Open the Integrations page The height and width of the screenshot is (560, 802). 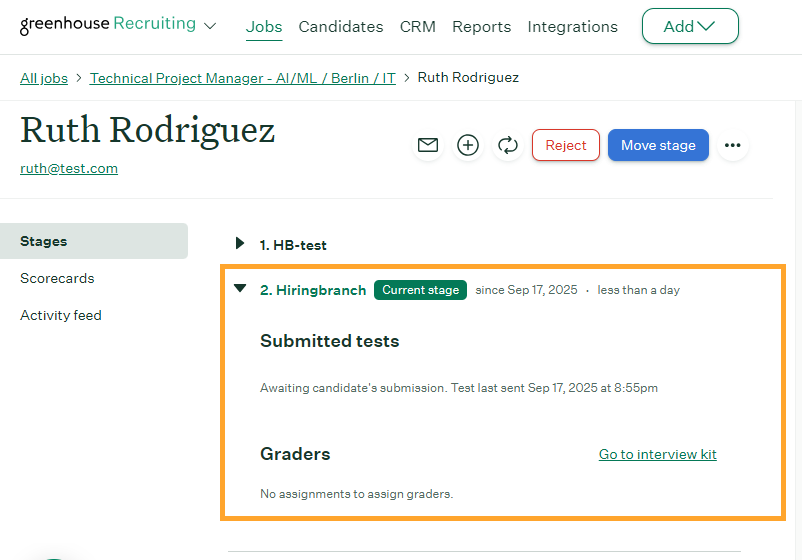(572, 27)
